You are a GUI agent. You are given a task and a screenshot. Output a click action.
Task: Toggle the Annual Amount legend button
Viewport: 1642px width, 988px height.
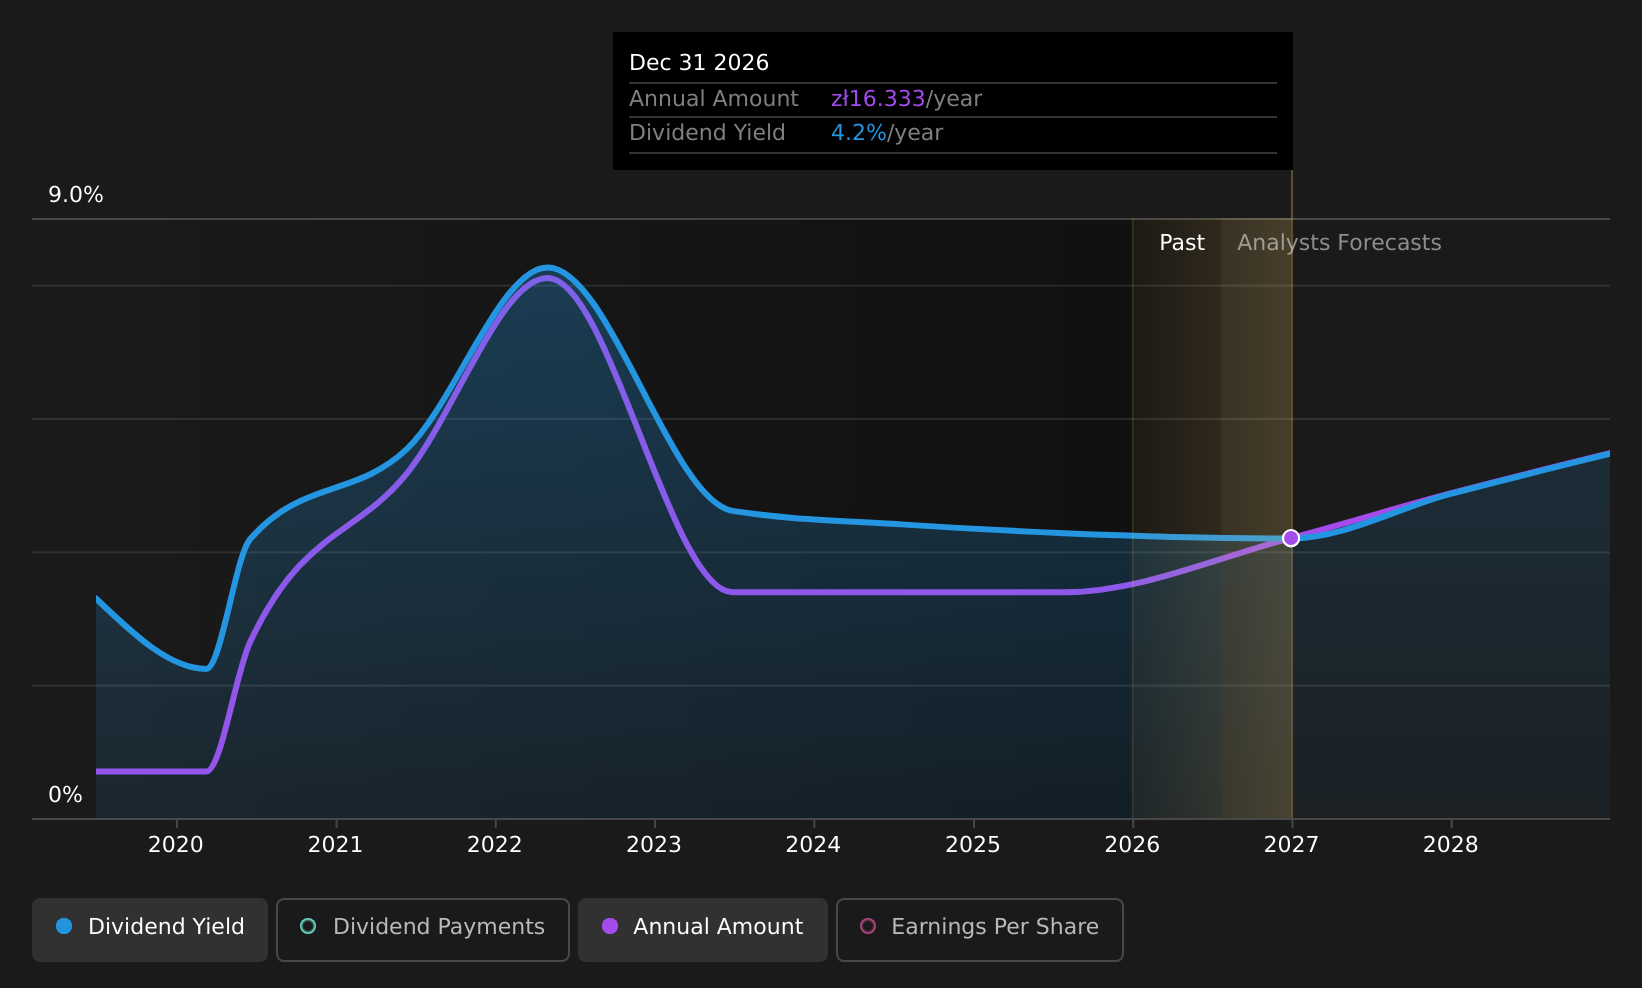coord(703,930)
